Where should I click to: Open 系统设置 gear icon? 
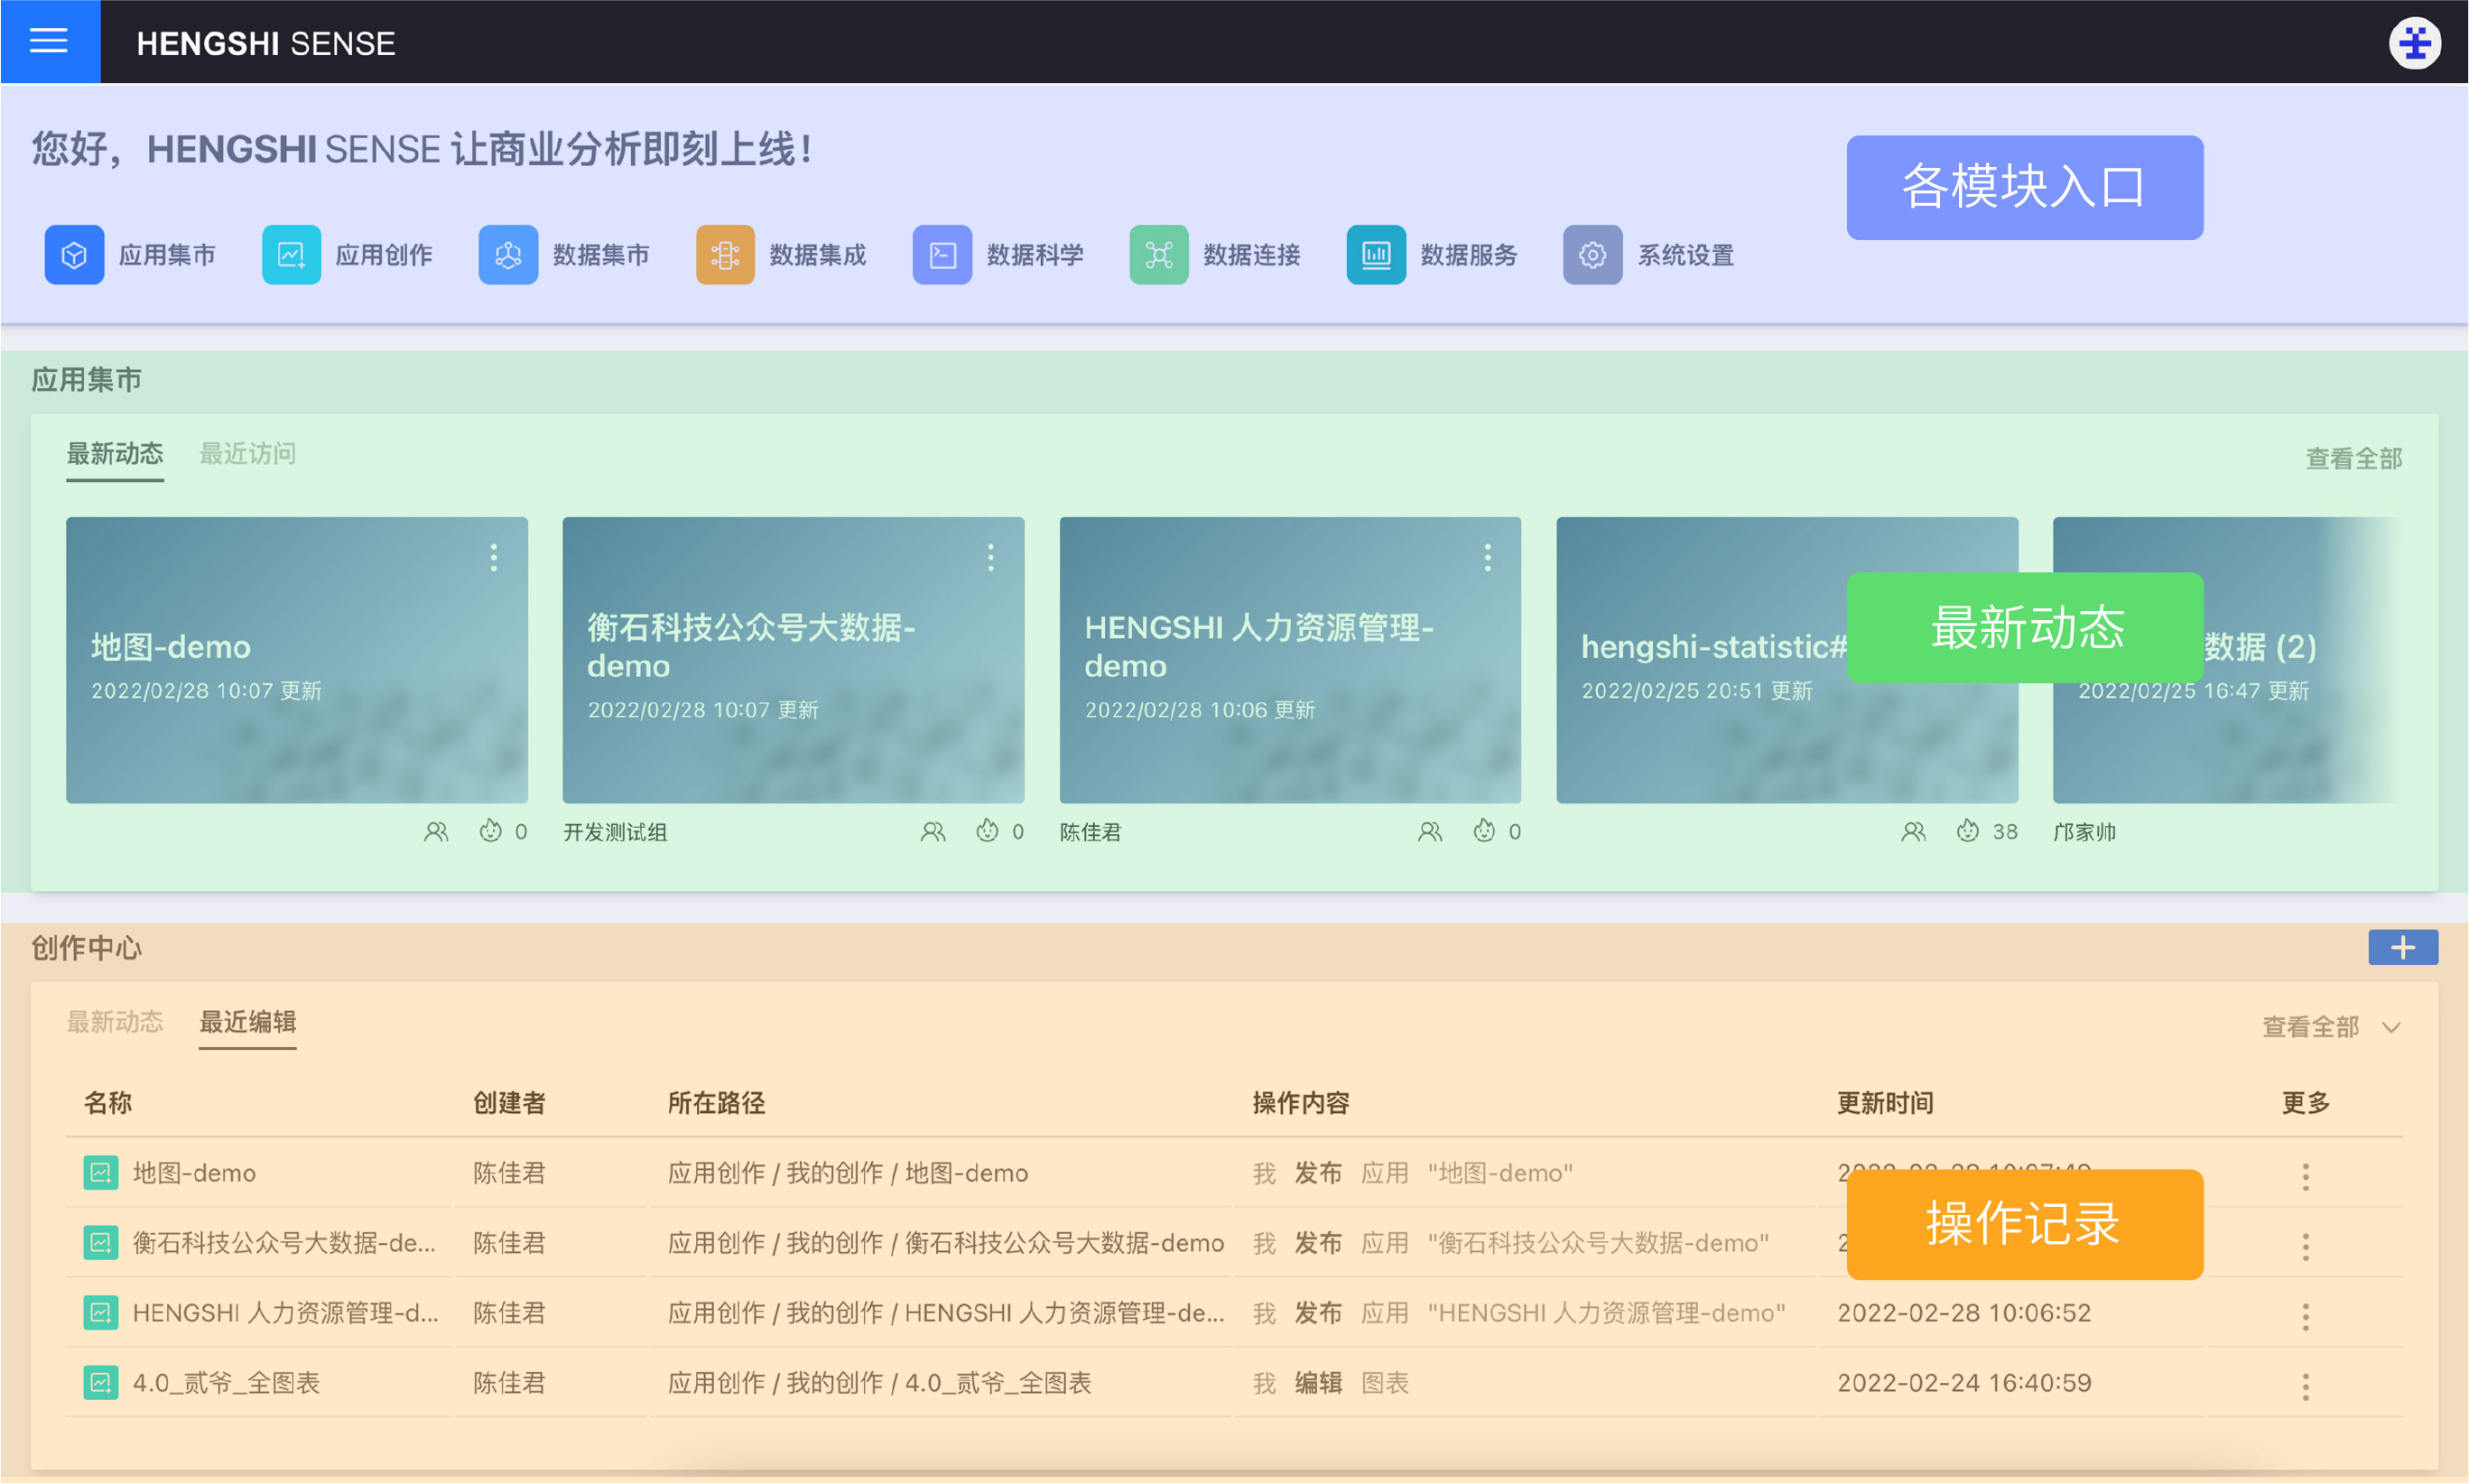tap(1593, 255)
